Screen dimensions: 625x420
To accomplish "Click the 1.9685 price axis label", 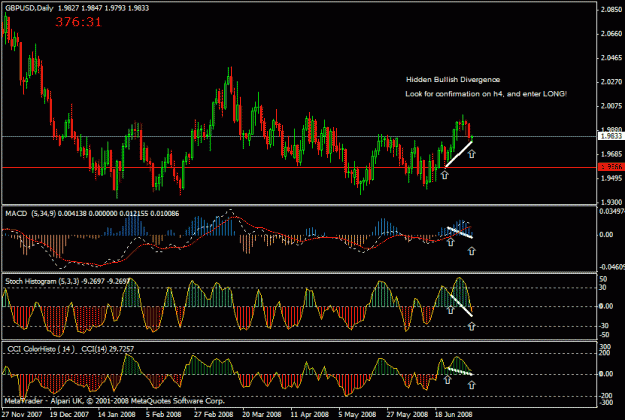I will [x=611, y=154].
